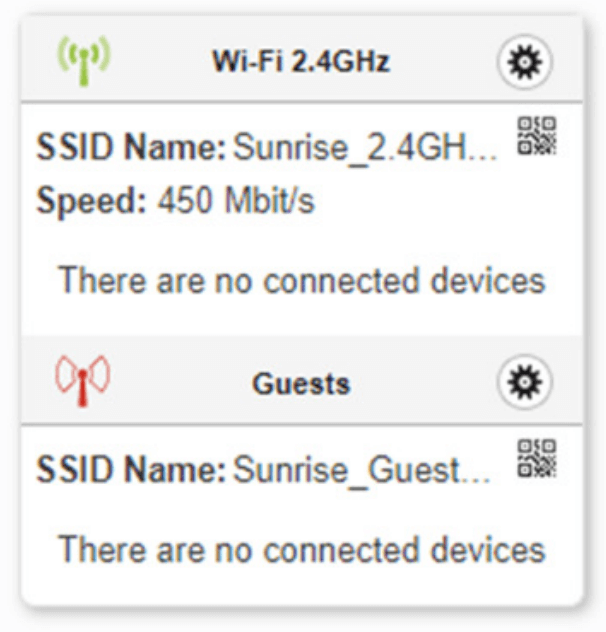Click the Guests section title

(x=301, y=383)
